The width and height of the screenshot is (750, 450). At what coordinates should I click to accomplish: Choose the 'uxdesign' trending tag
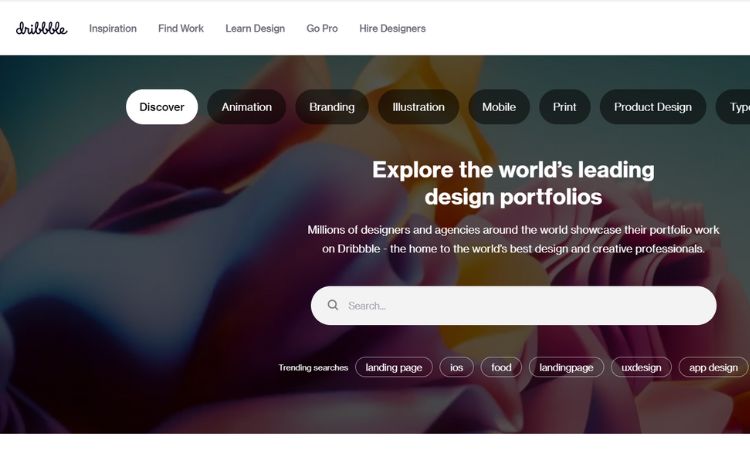click(641, 367)
